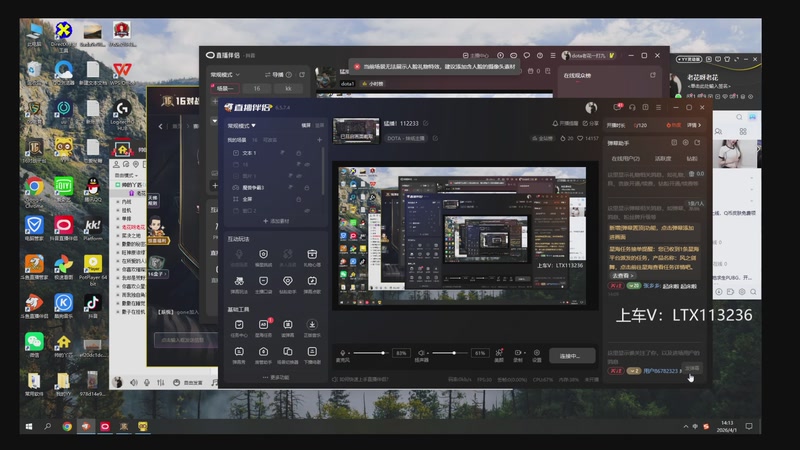Mute the 扬声器 speaker icon

[x=421, y=353]
